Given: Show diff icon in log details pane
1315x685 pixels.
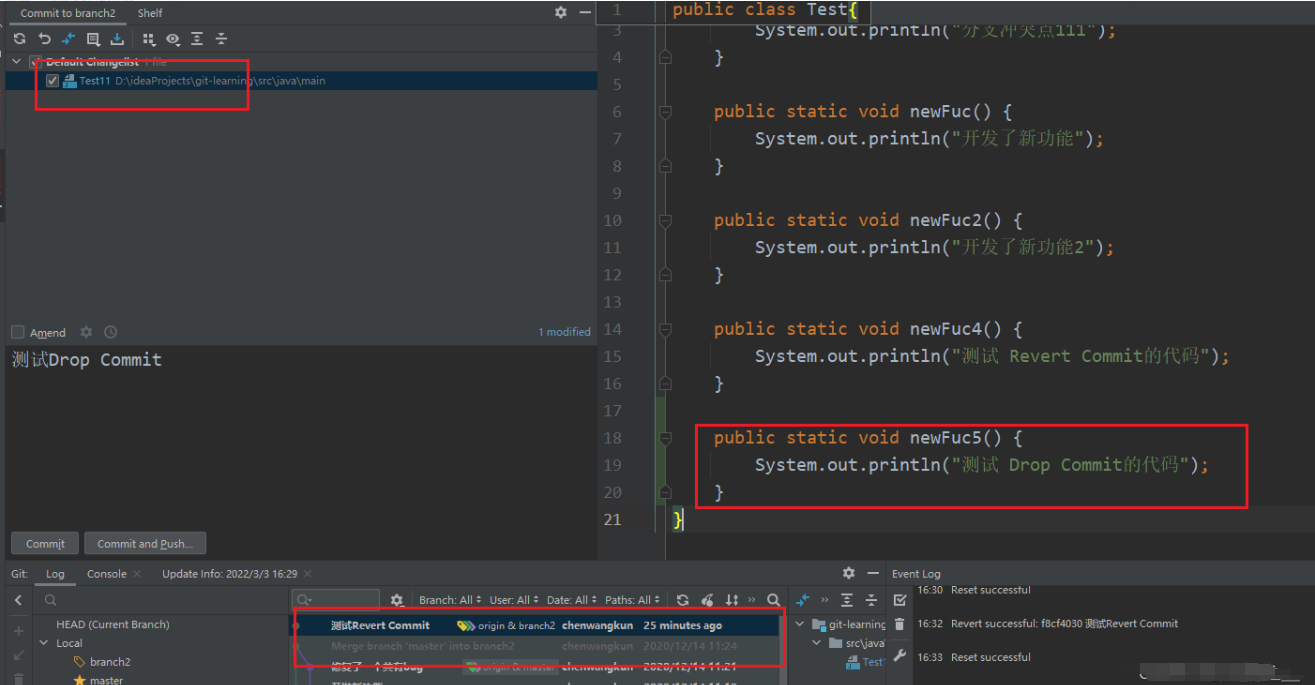Looking at the screenshot, I should 802,600.
